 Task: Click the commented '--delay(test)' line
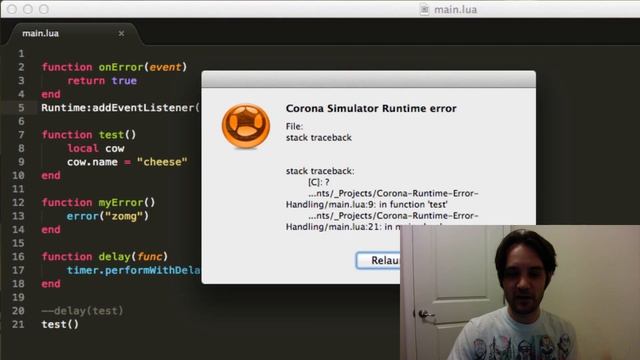point(82,311)
